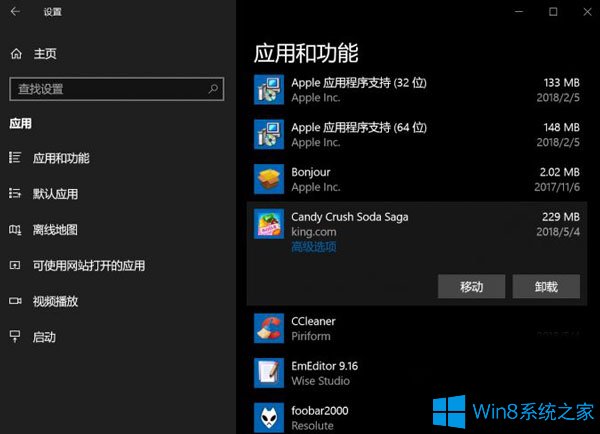Select the Bonjour entry name

311,172
